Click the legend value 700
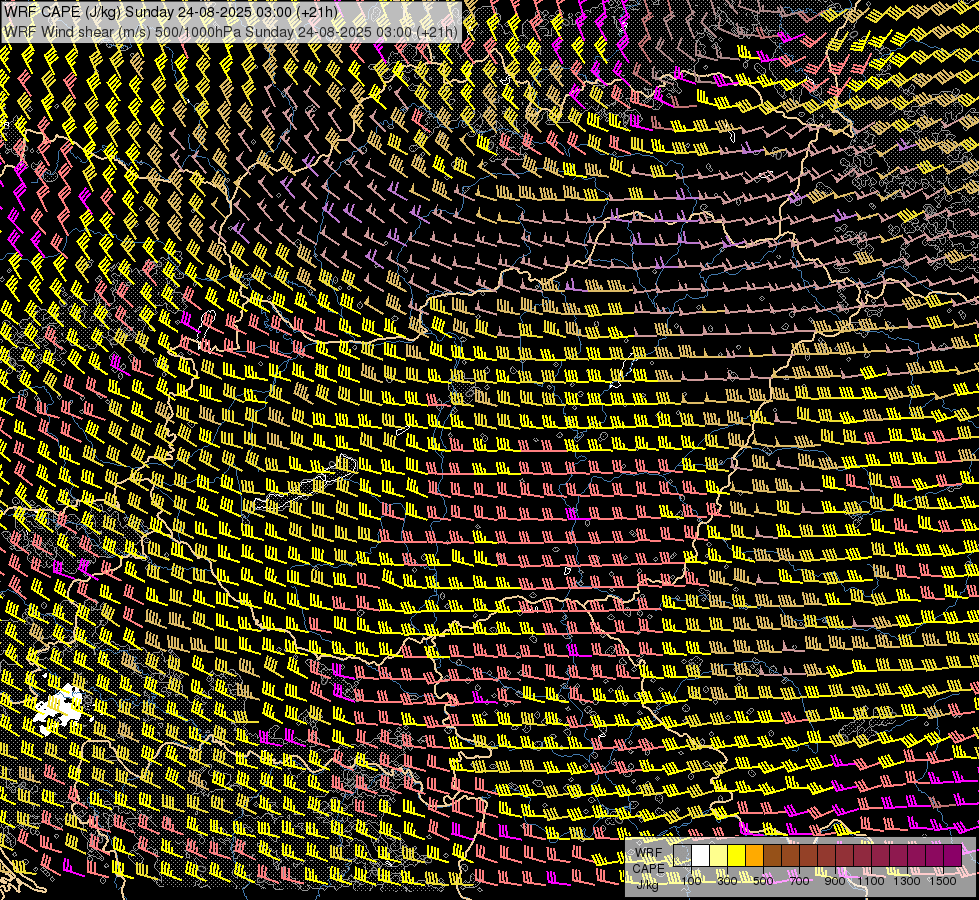Image resolution: width=979 pixels, height=900 pixels. (799, 881)
